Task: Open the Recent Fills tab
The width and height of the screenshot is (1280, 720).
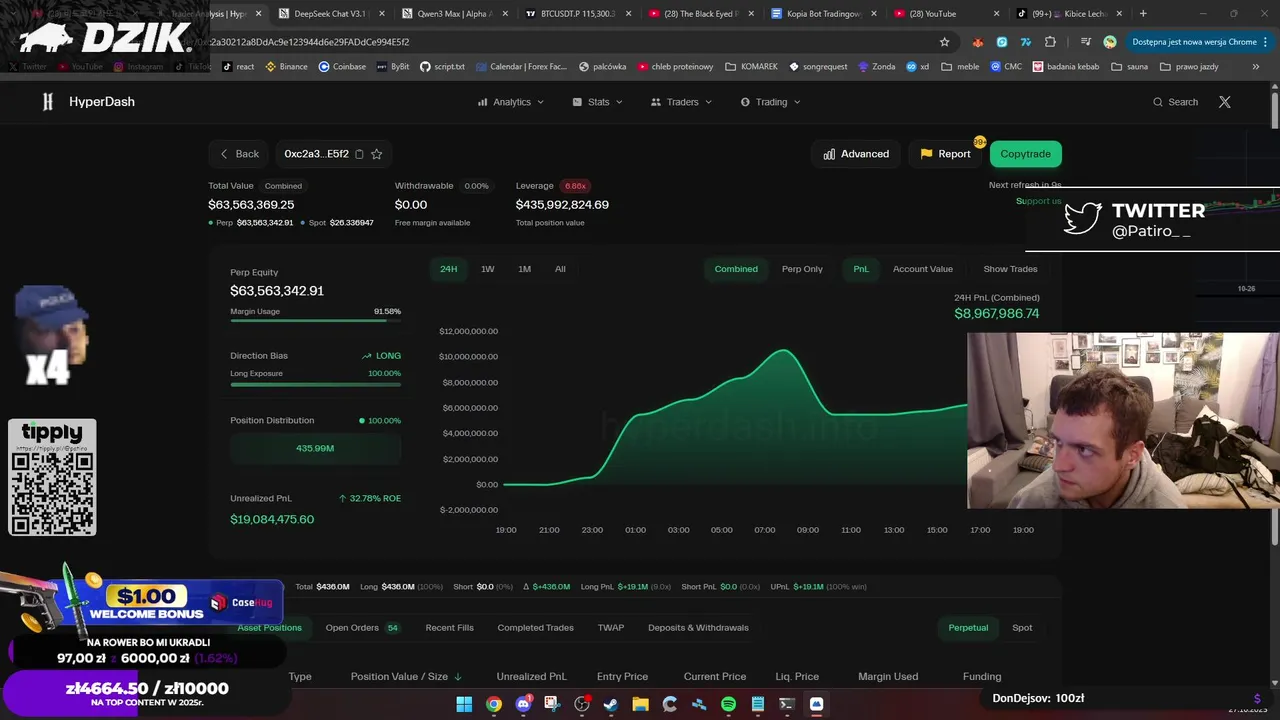Action: click(450, 628)
